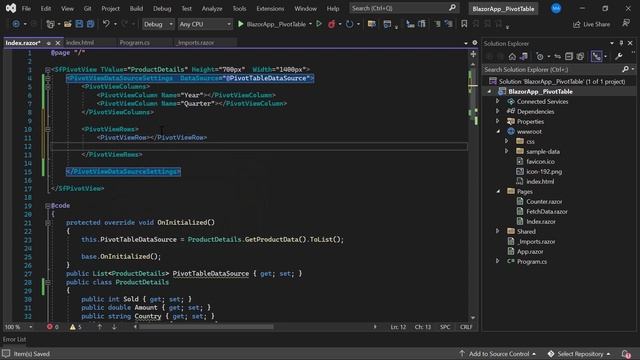The width and height of the screenshot is (640, 360).
Task: Open the Extensions menu
Action: pos(270,8)
